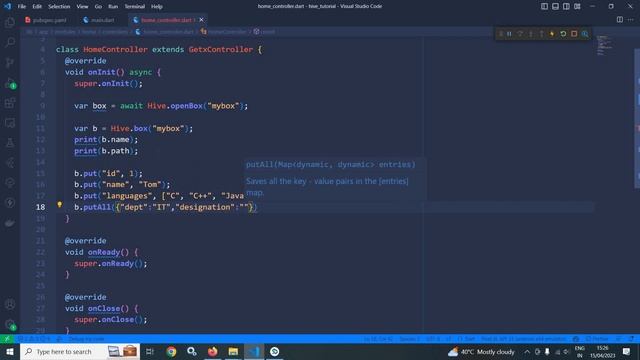Click the Prettier status bar item
The height and width of the screenshot is (360, 640).
pos(597,339)
